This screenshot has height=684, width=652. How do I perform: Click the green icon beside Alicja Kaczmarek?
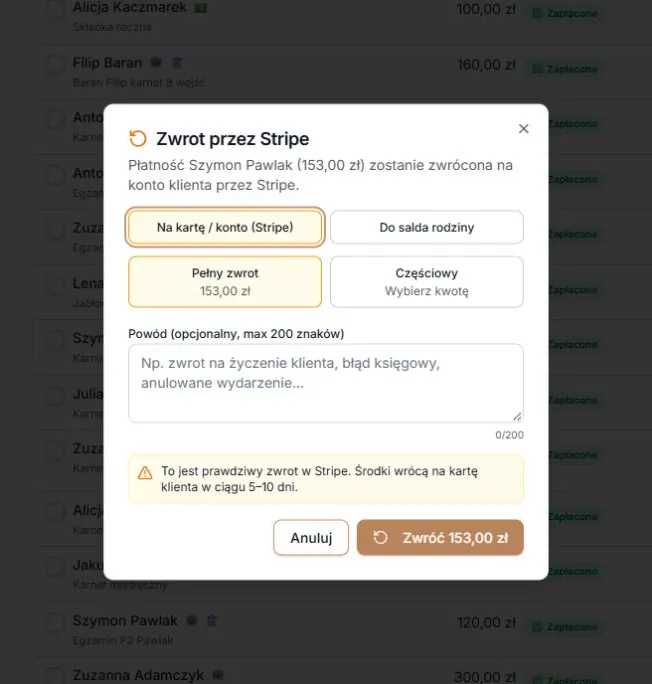point(201,8)
